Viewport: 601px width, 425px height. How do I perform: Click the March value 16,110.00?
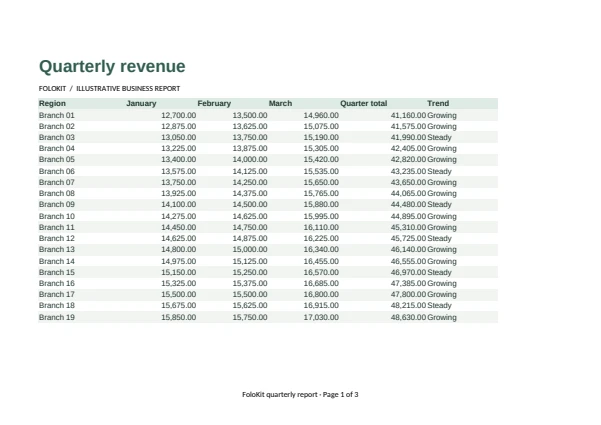click(321, 228)
